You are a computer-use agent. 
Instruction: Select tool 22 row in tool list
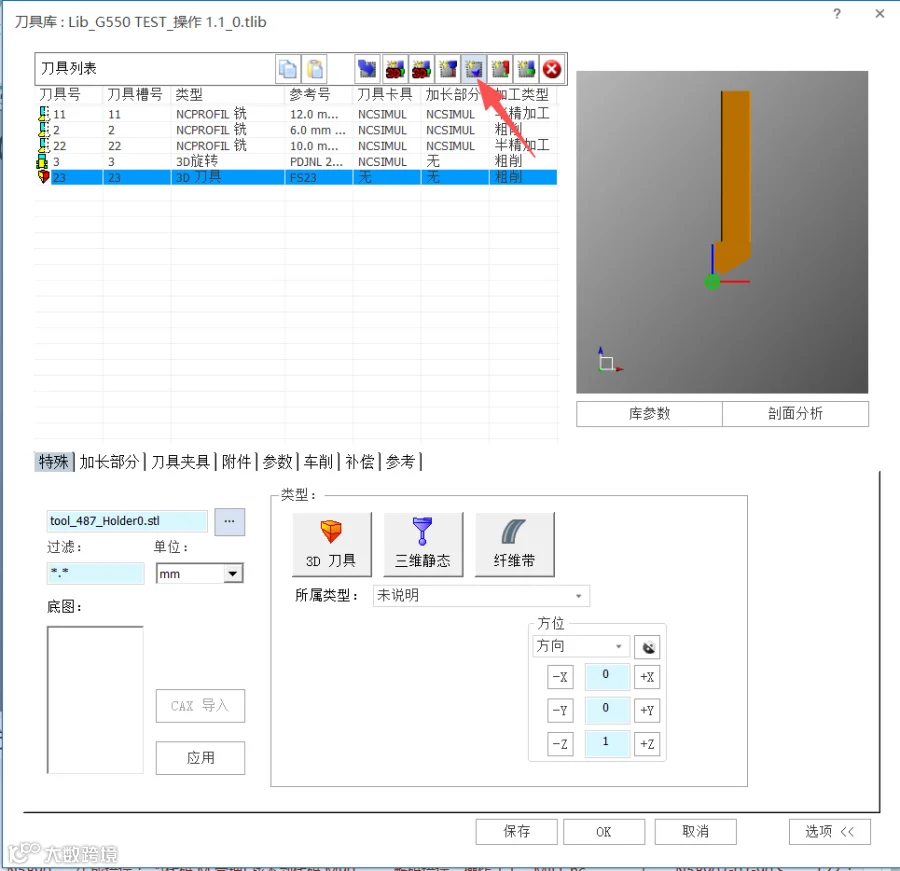pyautogui.click(x=296, y=146)
